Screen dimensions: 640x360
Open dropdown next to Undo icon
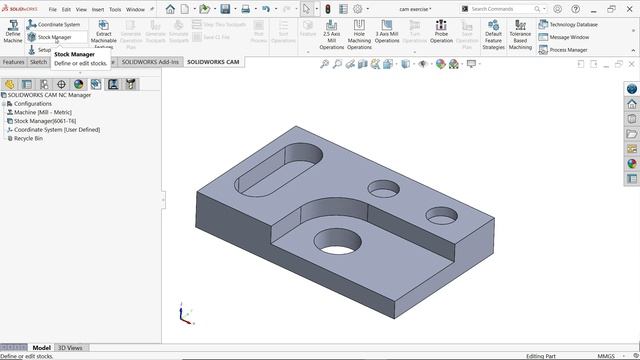pyautogui.click(x=276, y=9)
